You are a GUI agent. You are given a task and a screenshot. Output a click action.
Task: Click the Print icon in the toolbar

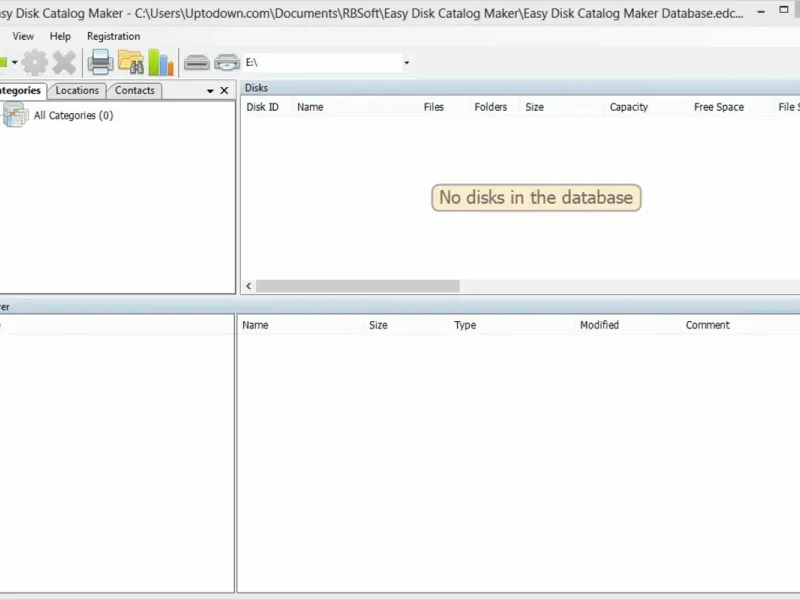click(x=100, y=62)
